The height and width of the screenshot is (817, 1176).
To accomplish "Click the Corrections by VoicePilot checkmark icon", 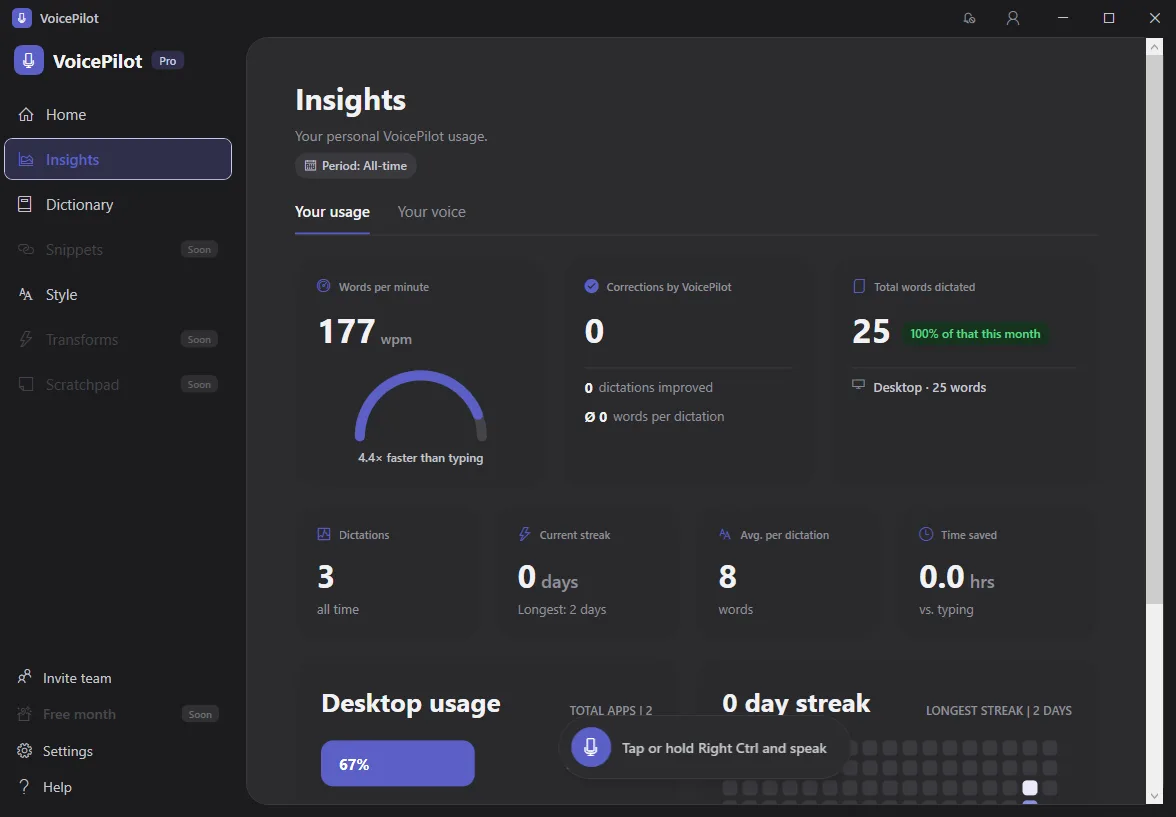I will click(592, 286).
